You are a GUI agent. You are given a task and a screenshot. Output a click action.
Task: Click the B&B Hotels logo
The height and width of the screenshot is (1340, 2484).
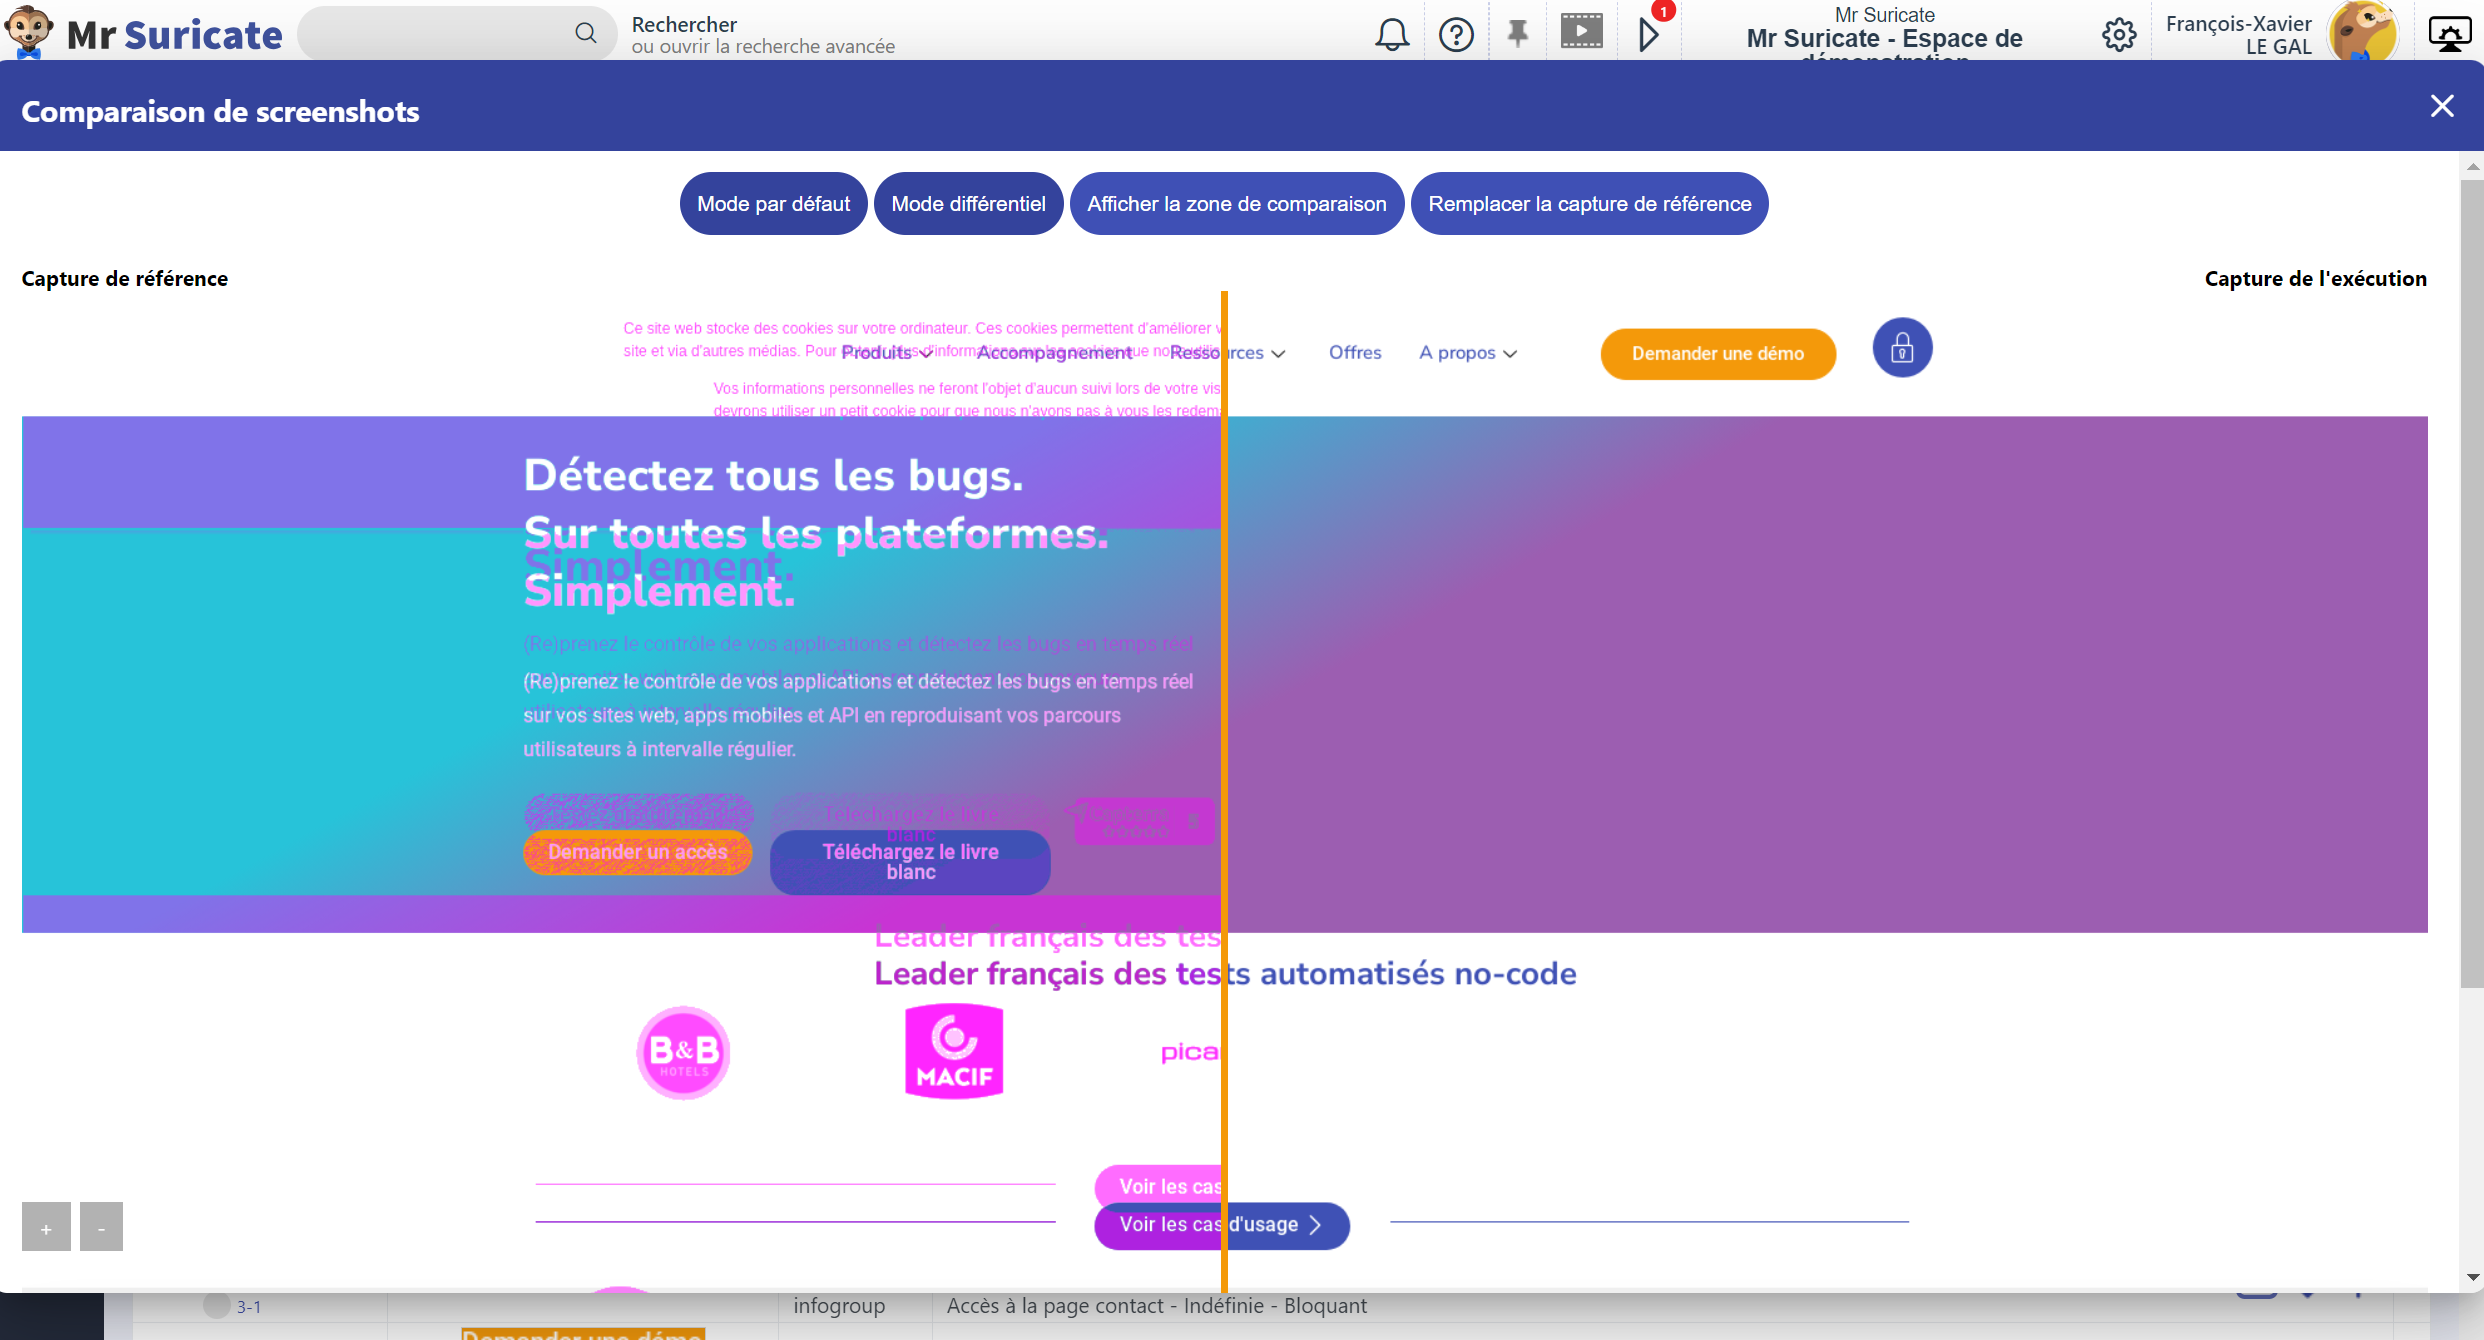pyautogui.click(x=683, y=1053)
